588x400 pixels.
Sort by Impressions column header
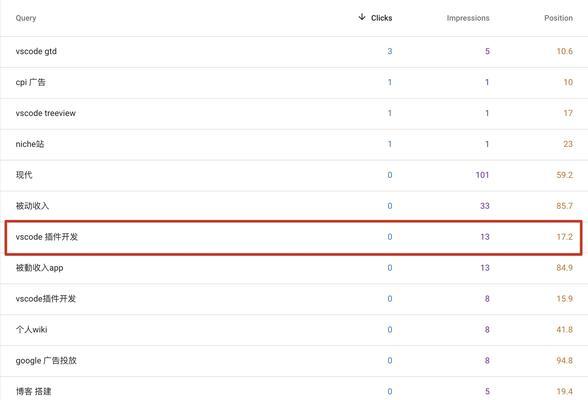[x=468, y=18]
